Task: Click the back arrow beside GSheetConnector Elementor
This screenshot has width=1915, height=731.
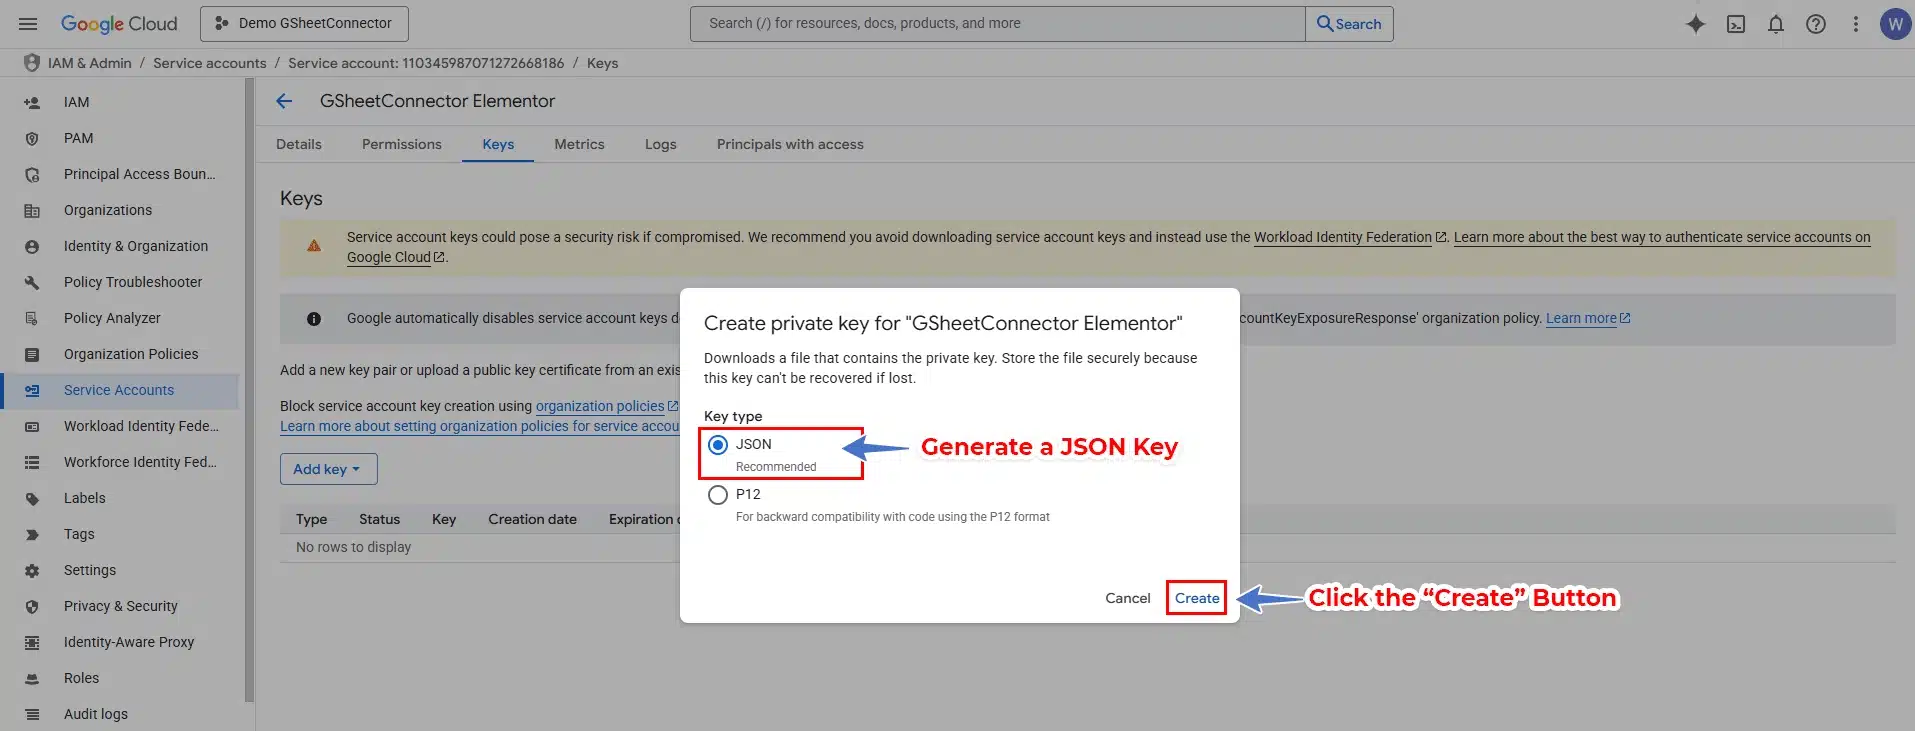Action: pyautogui.click(x=284, y=101)
